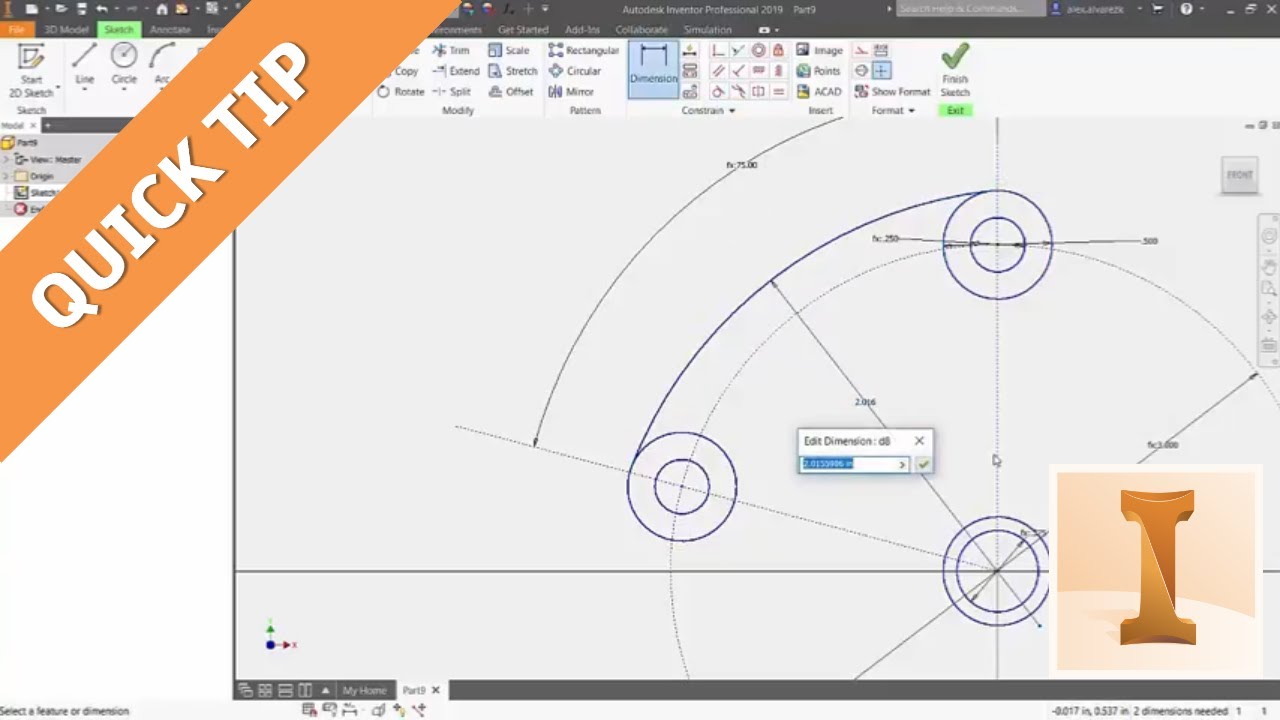The width and height of the screenshot is (1280, 720).
Task: Select Part9 root in model browser
Action: point(20,143)
